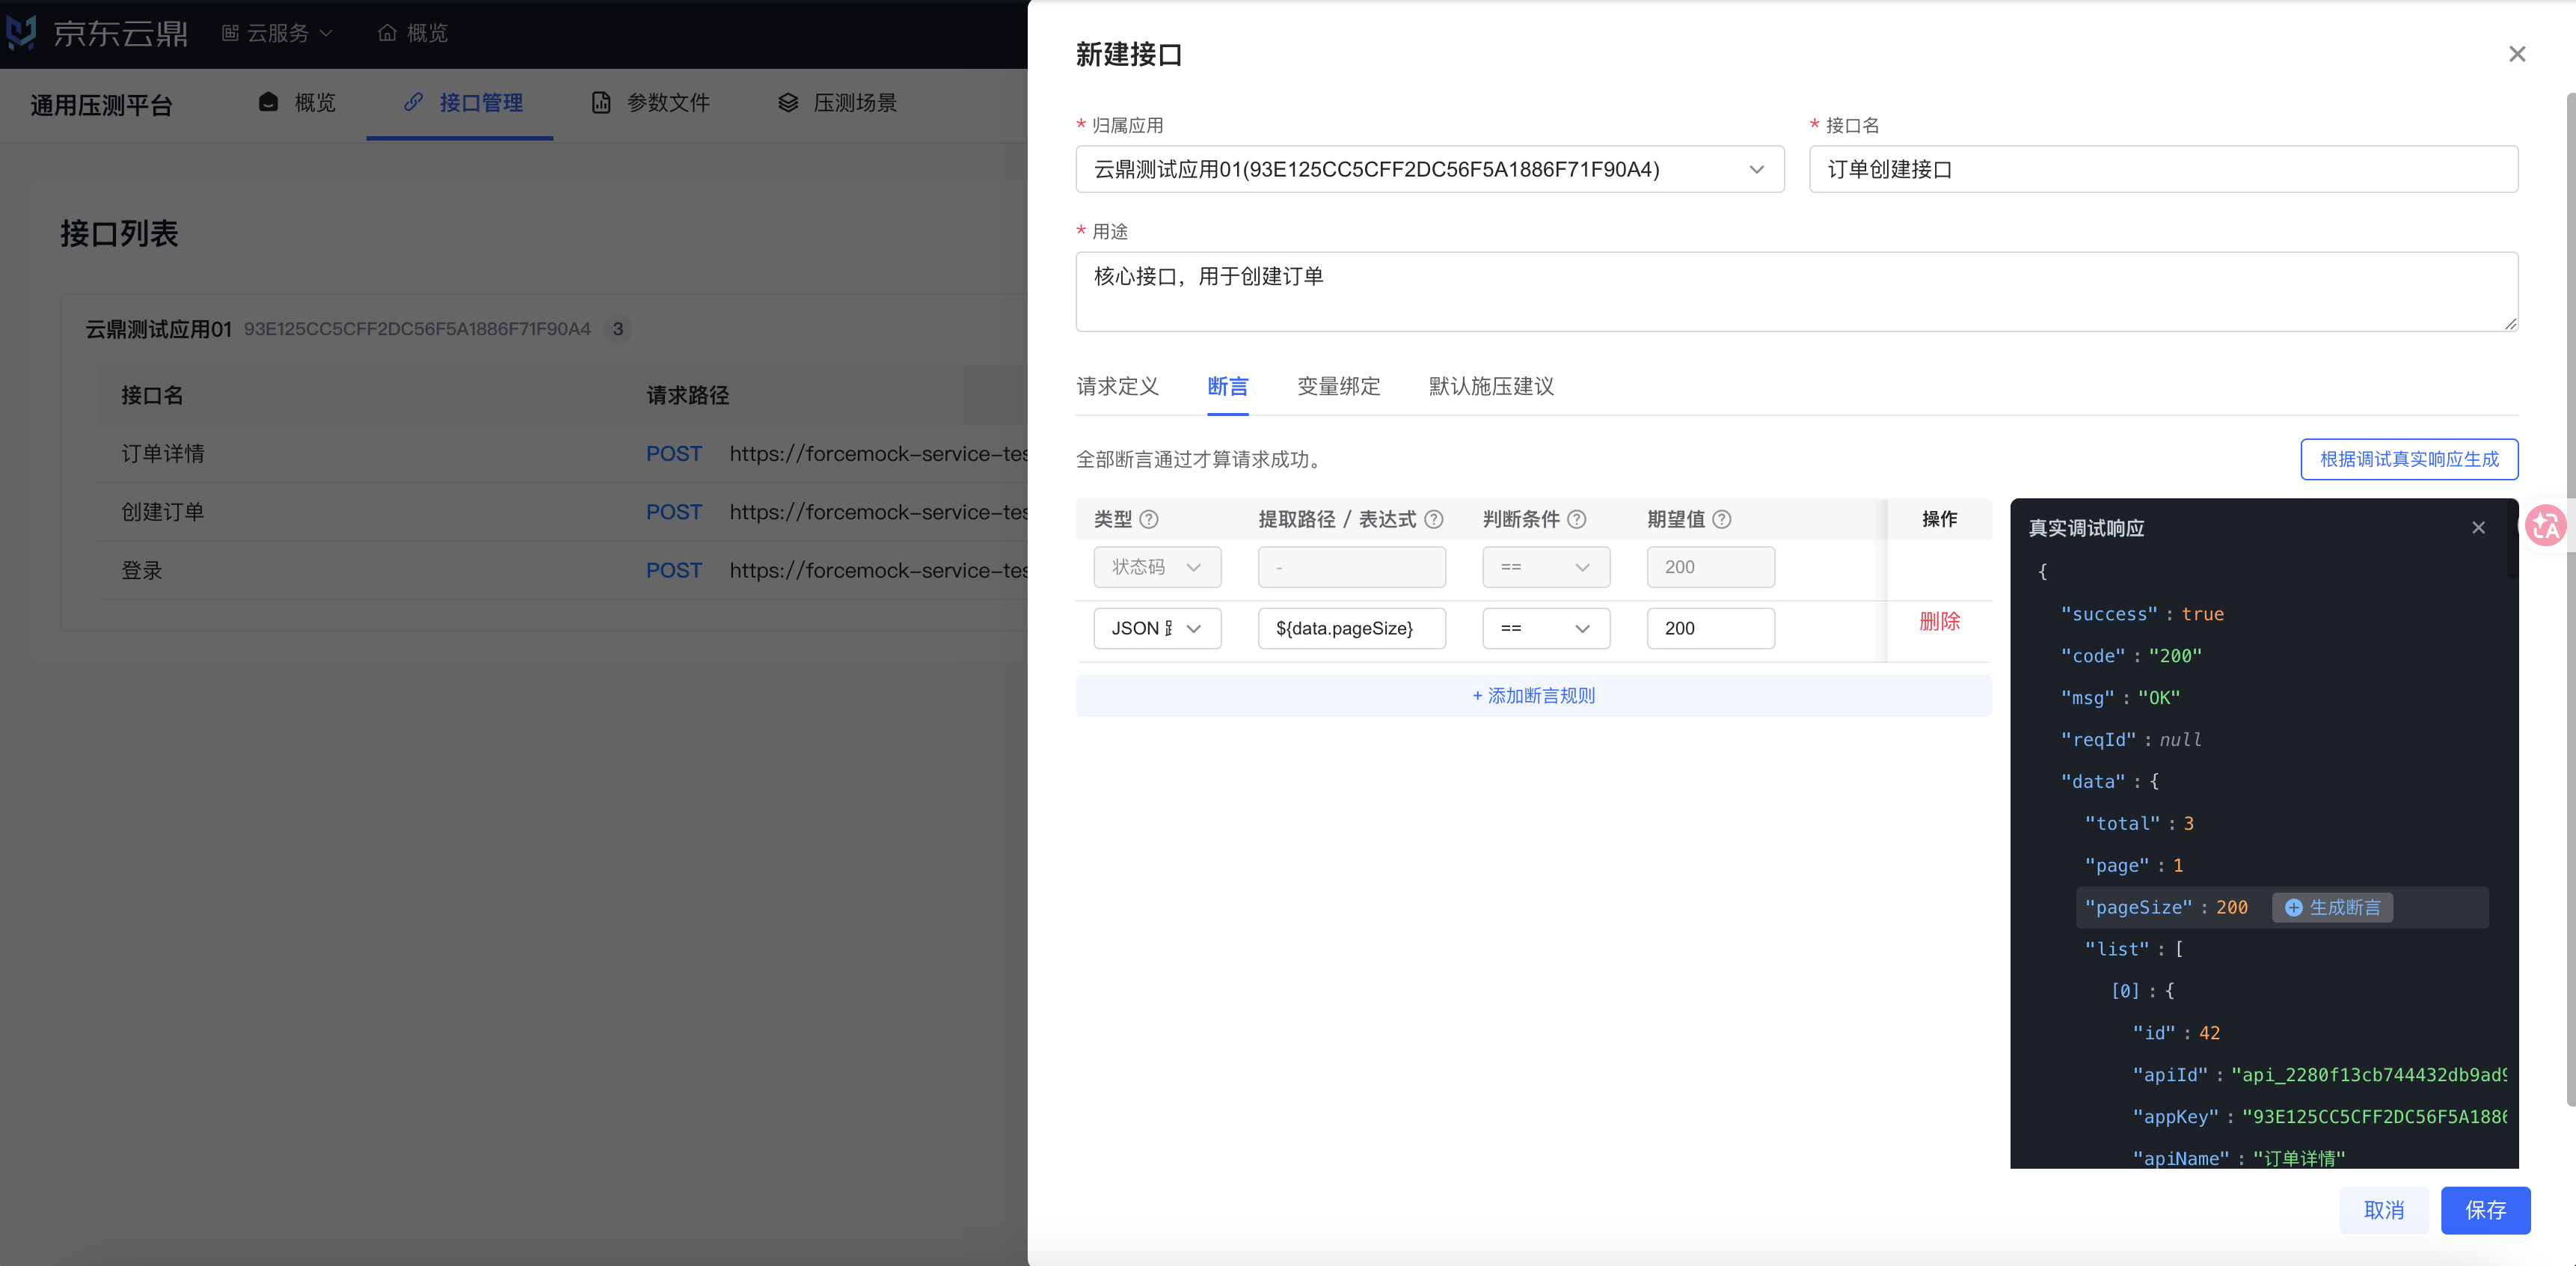Click the 概览 home icon in top bar
This screenshot has width=2576, height=1266.
click(x=387, y=33)
